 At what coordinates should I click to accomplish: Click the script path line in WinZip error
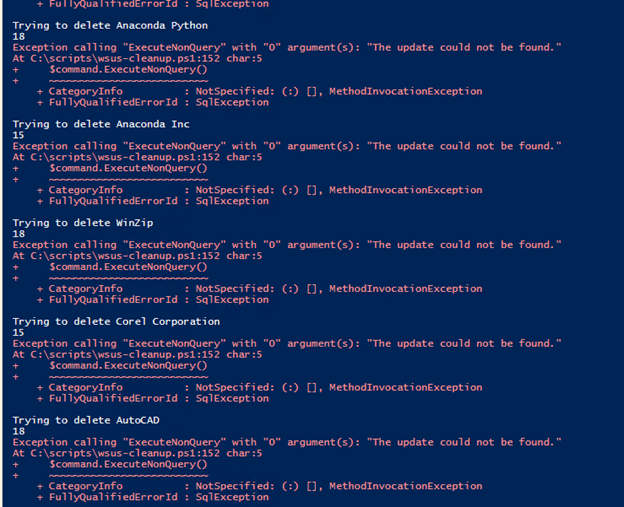[x=137, y=256]
